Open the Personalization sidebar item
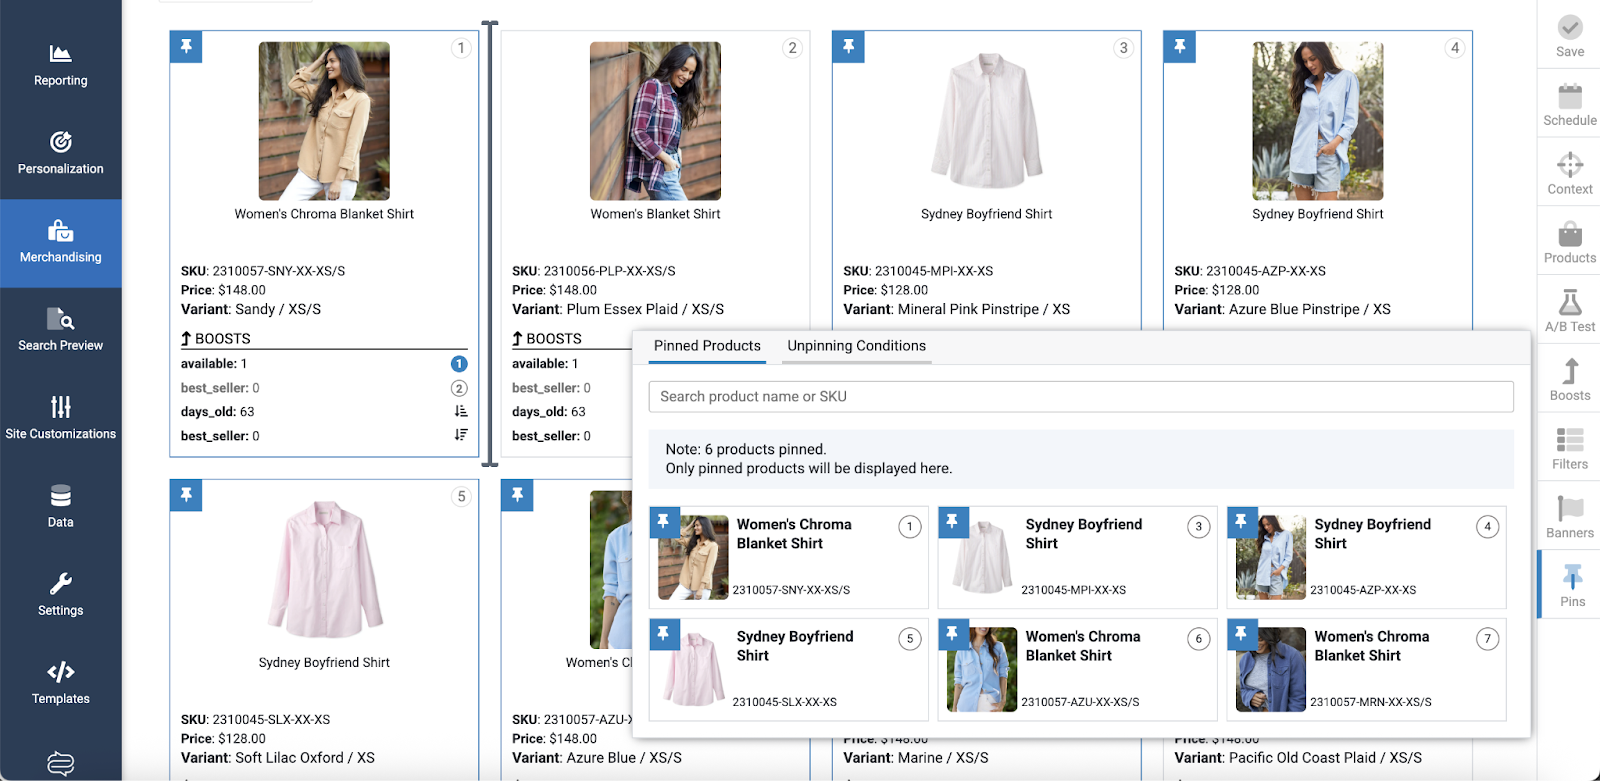 point(60,153)
